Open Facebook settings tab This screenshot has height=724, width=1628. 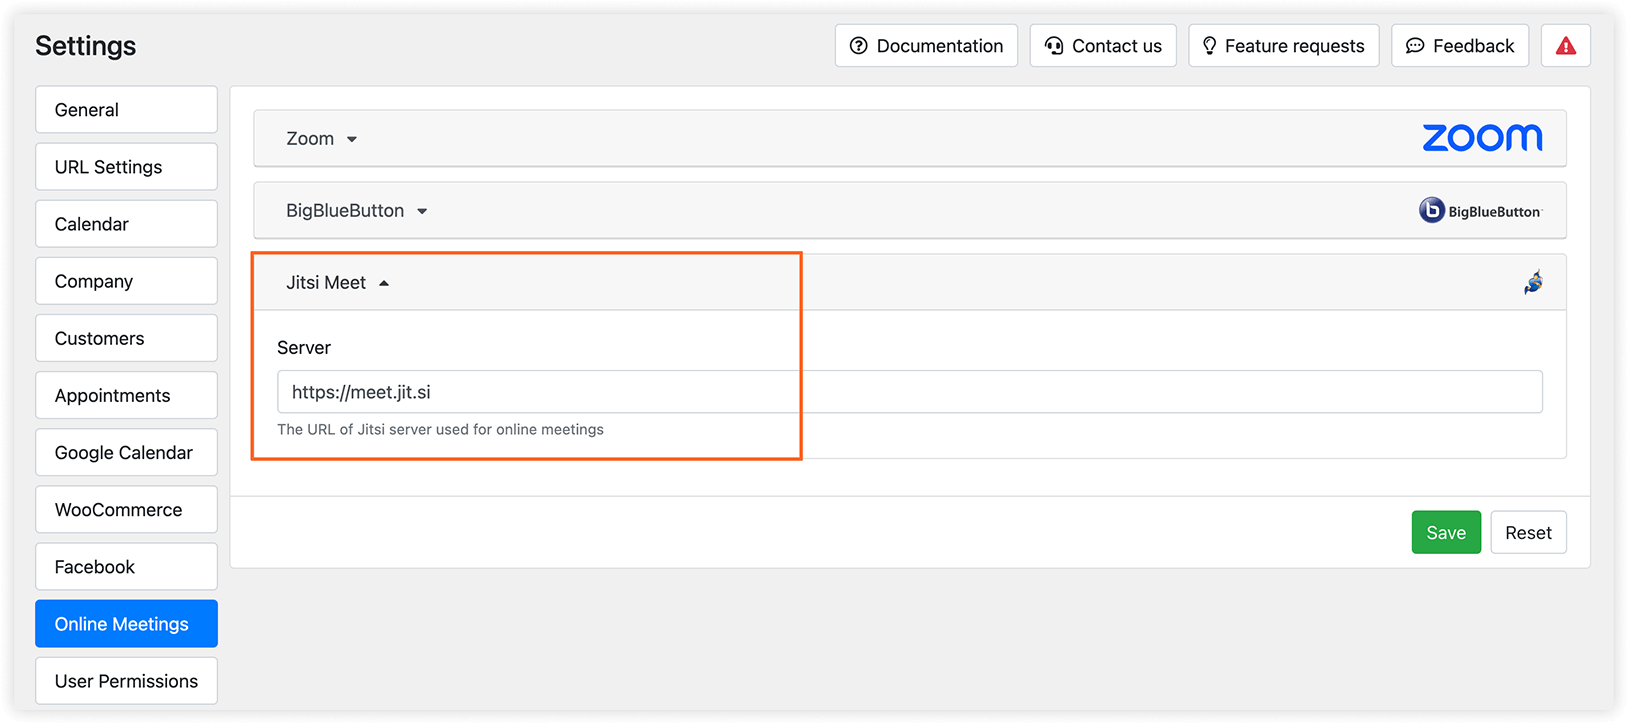point(126,567)
